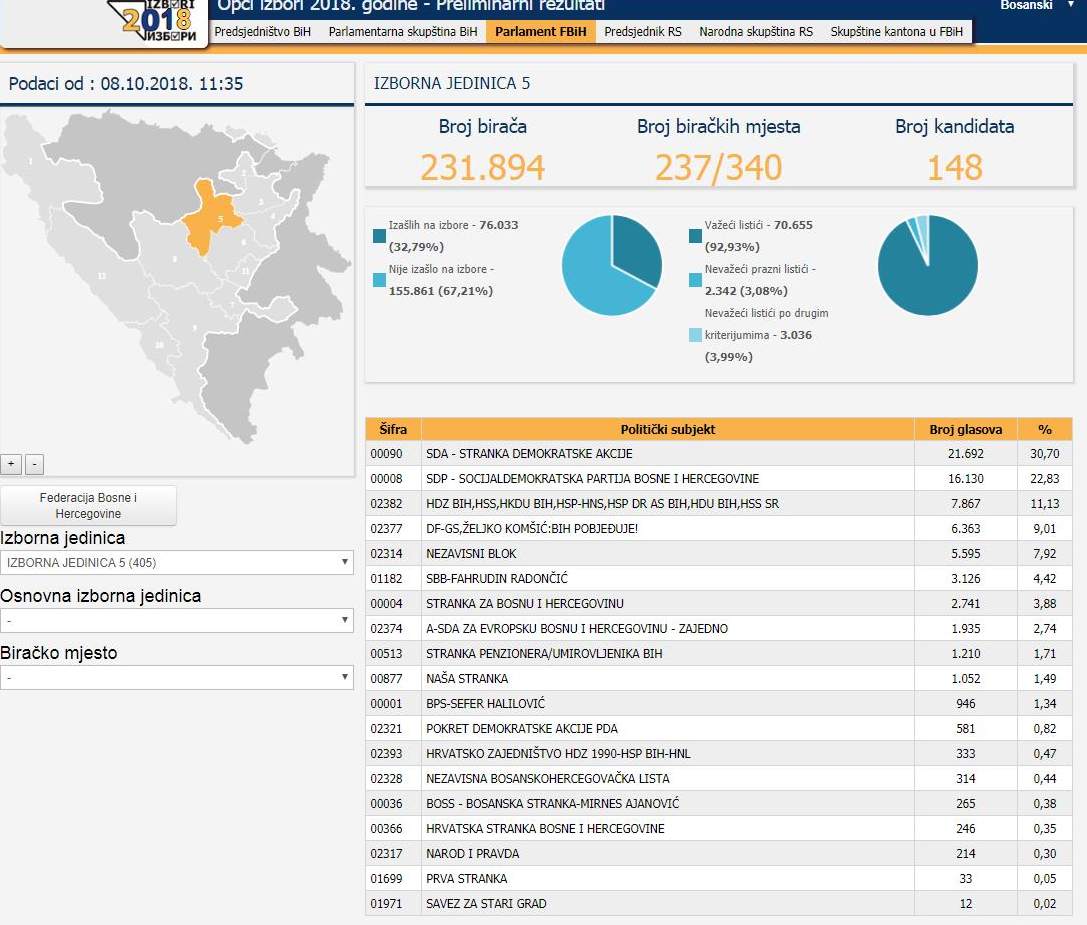
Task: Zoom out the map with minus button
Action: pyautogui.click(x=34, y=464)
